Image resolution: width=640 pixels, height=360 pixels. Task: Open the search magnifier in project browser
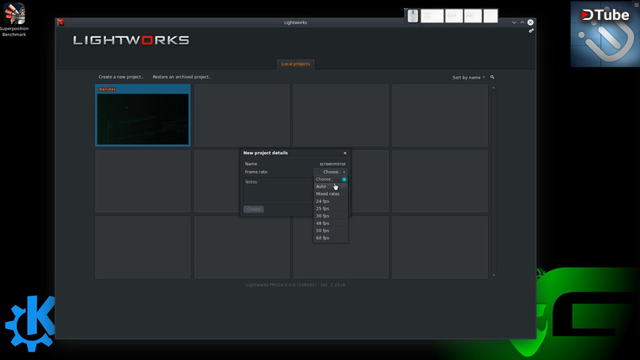(492, 77)
